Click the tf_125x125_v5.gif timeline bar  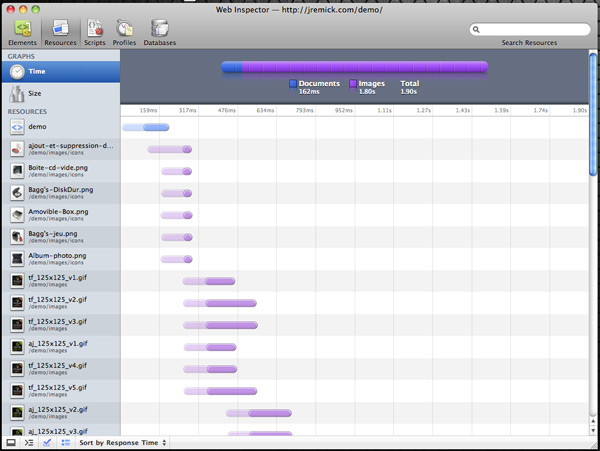[x=220, y=391]
